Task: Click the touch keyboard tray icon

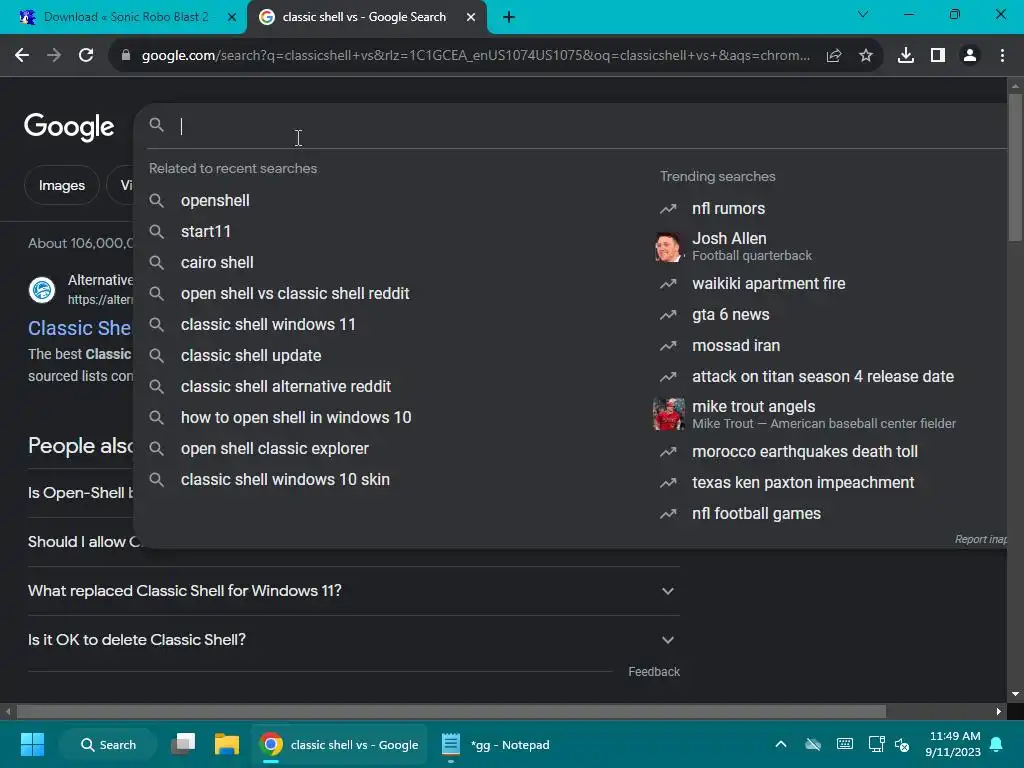Action: tap(844, 744)
